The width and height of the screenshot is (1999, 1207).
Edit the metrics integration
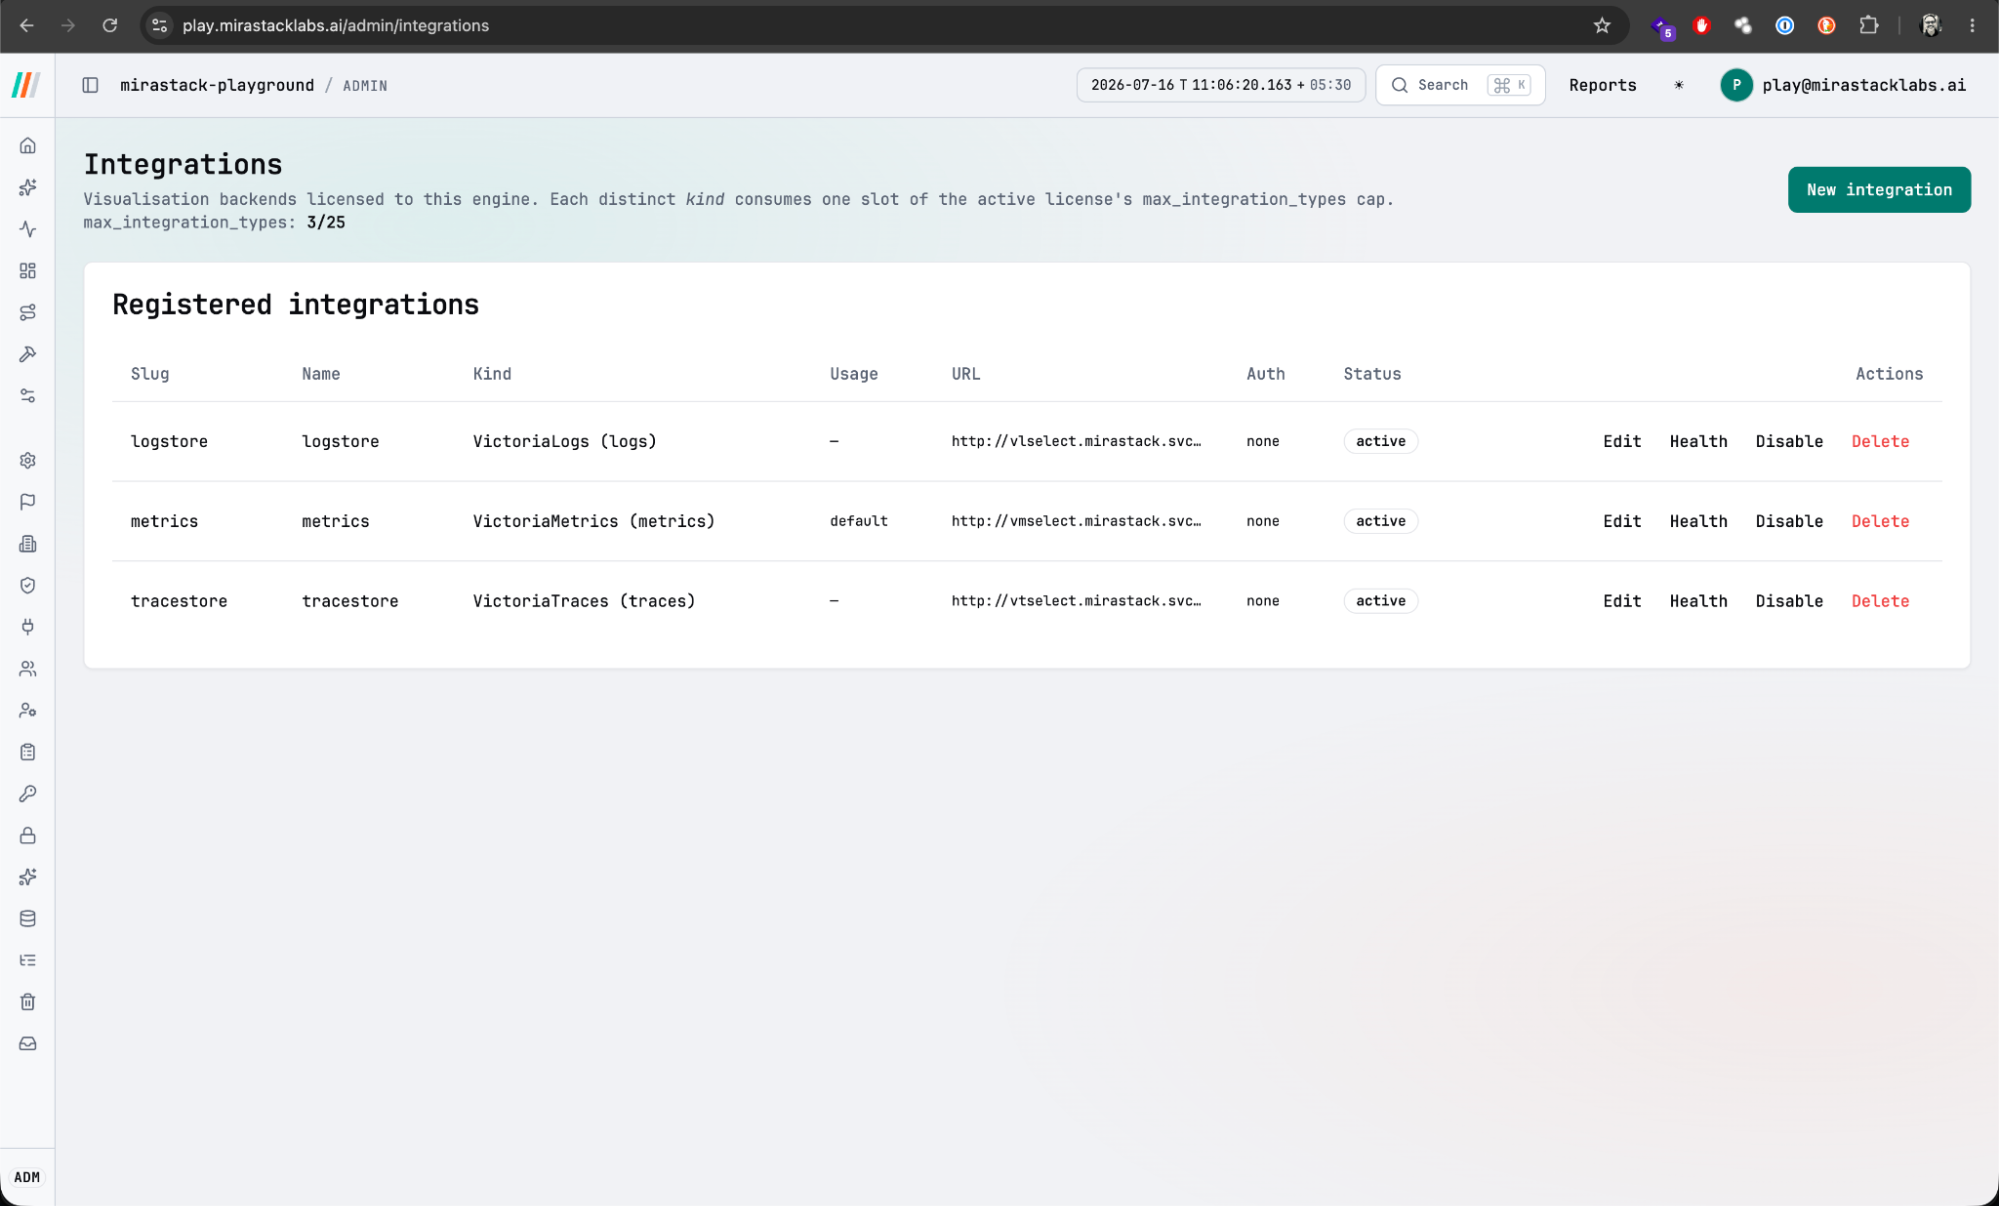pyautogui.click(x=1621, y=521)
